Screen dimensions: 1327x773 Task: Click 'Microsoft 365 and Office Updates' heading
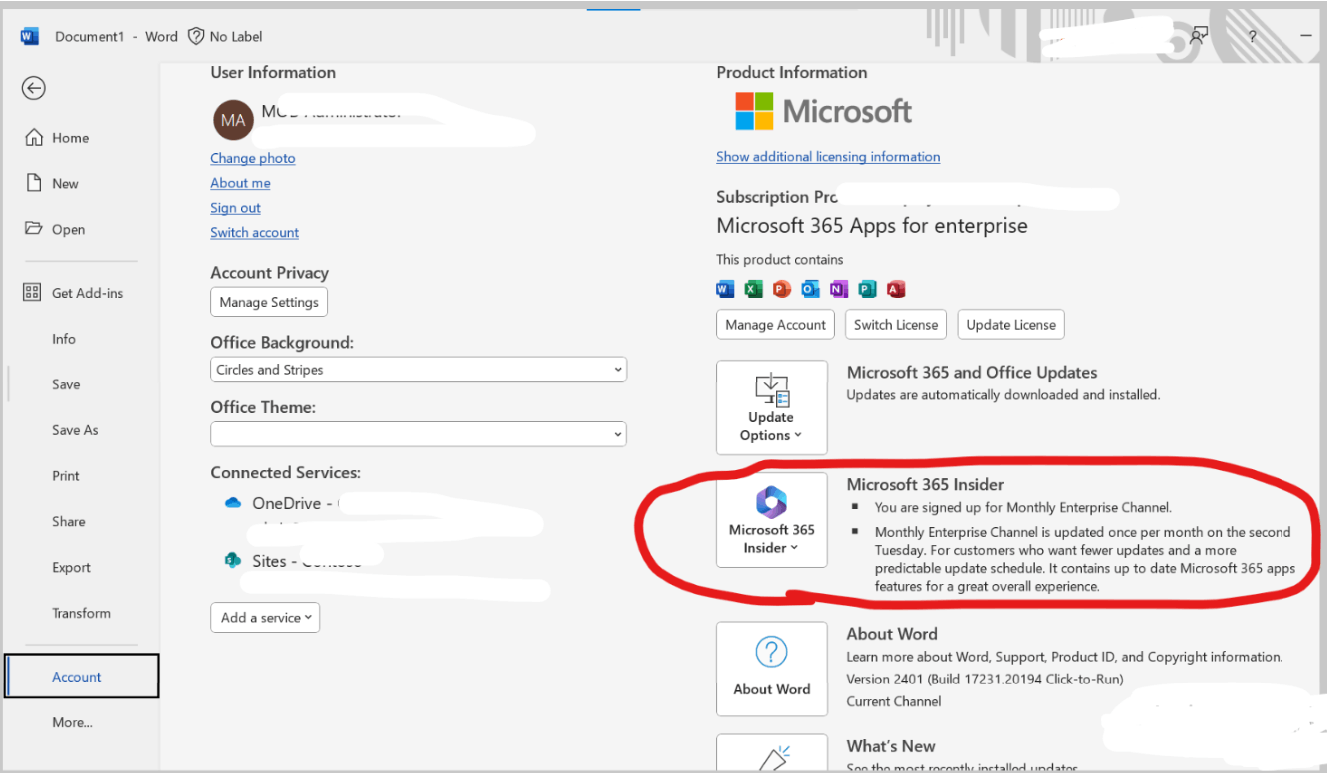click(x=972, y=372)
